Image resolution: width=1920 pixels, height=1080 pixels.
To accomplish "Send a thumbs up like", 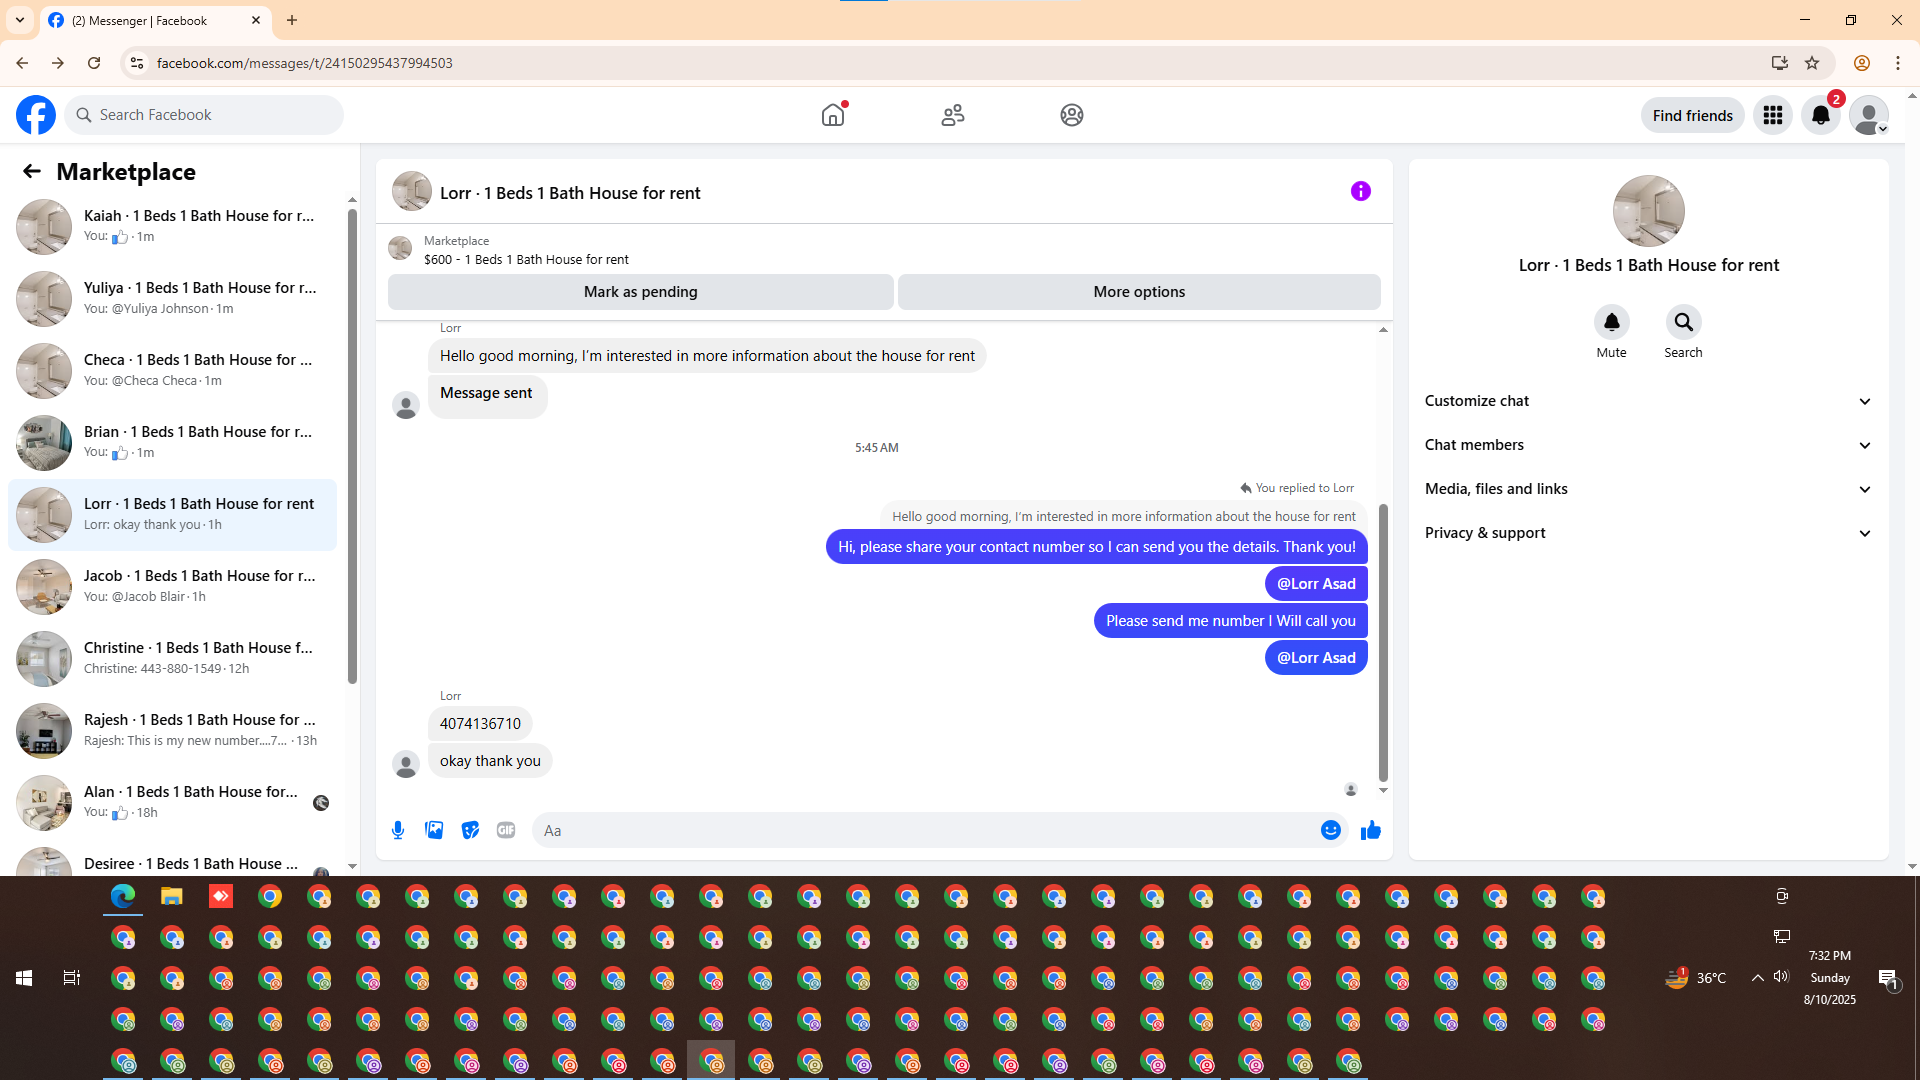I will coord(1370,830).
